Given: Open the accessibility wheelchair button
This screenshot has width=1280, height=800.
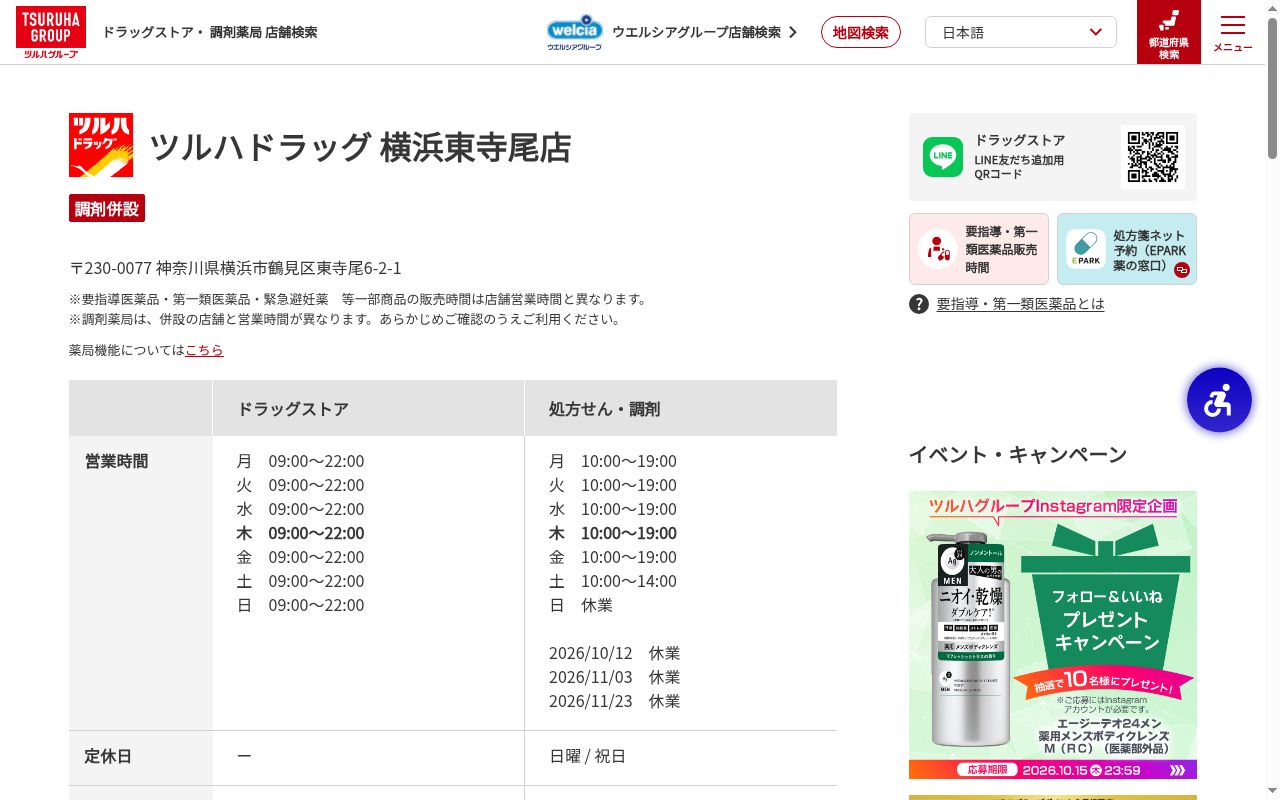Looking at the screenshot, I should coord(1219,400).
